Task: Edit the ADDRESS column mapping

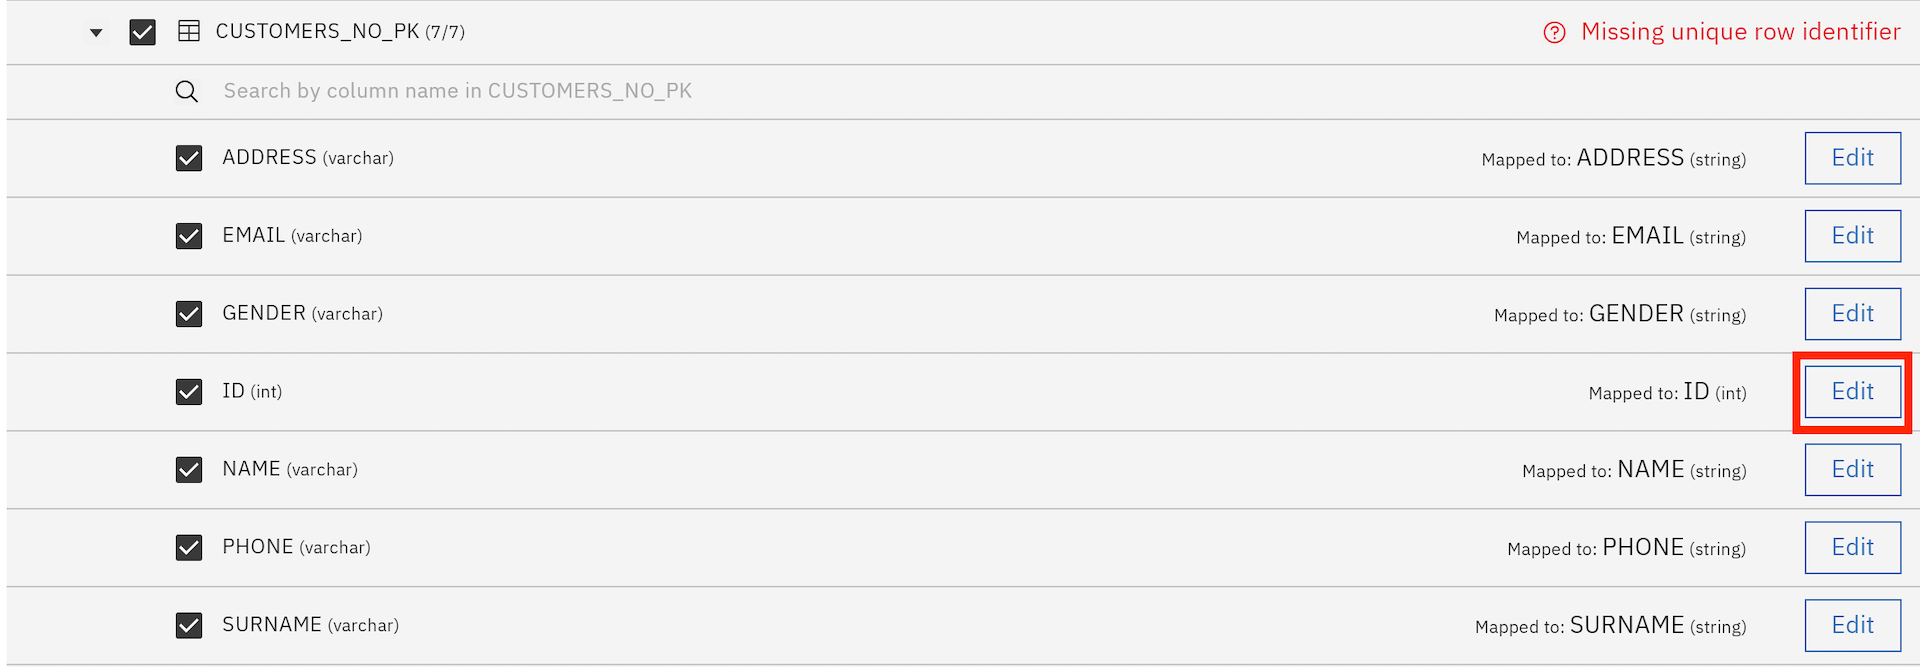Action: [1853, 158]
